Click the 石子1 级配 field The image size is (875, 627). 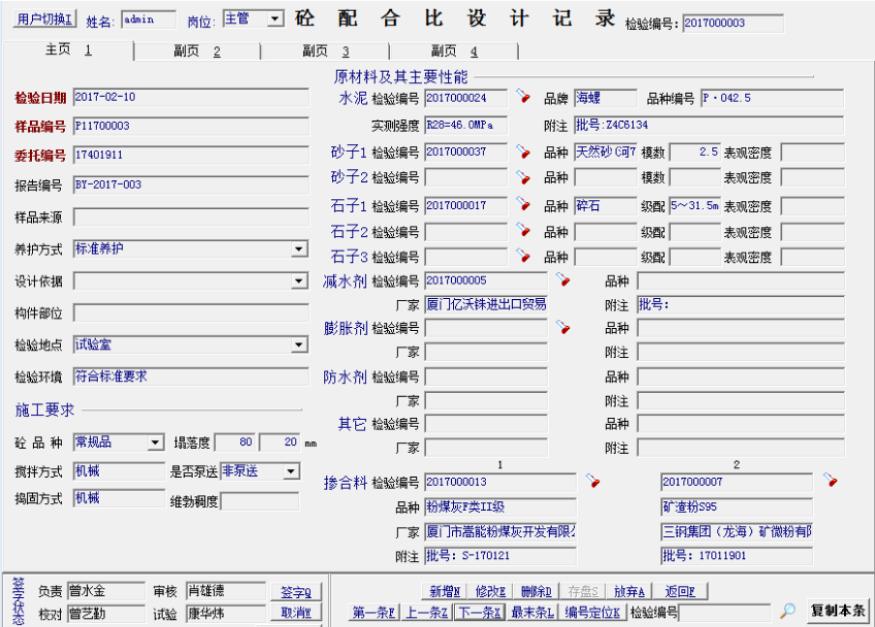point(695,205)
